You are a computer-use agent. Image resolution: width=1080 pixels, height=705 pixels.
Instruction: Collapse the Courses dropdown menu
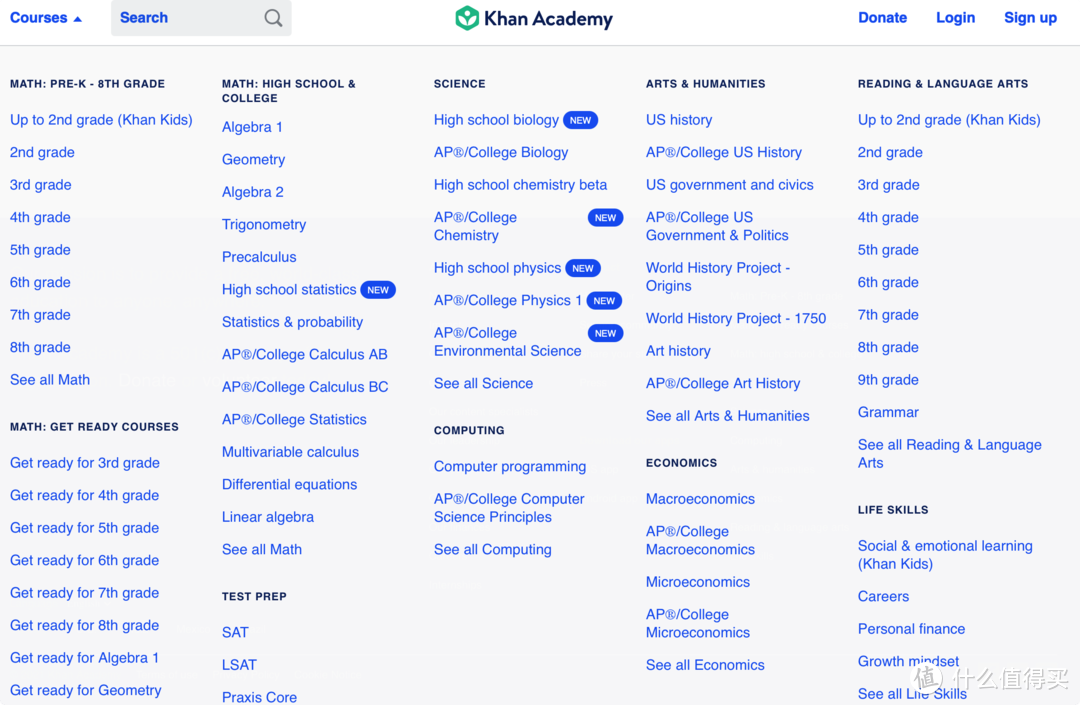coord(45,18)
